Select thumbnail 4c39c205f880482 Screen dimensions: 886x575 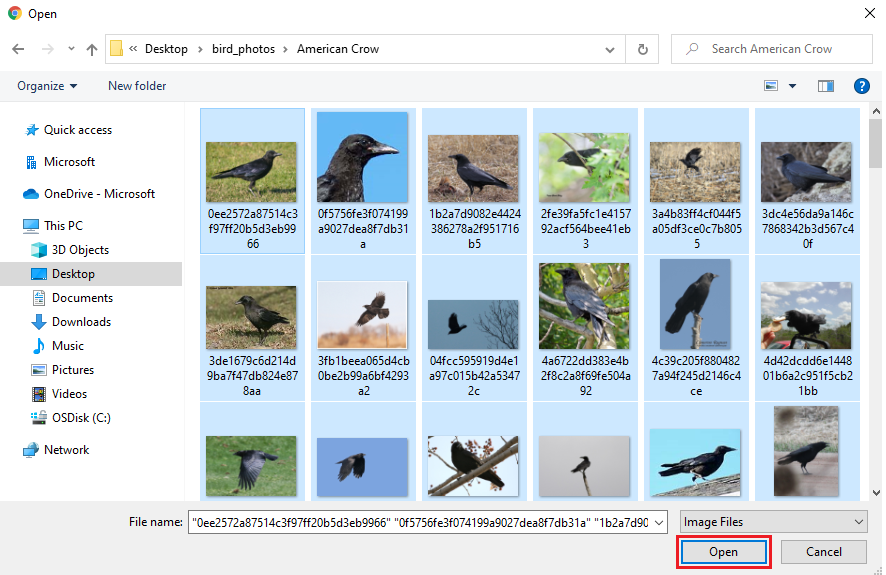point(696,328)
